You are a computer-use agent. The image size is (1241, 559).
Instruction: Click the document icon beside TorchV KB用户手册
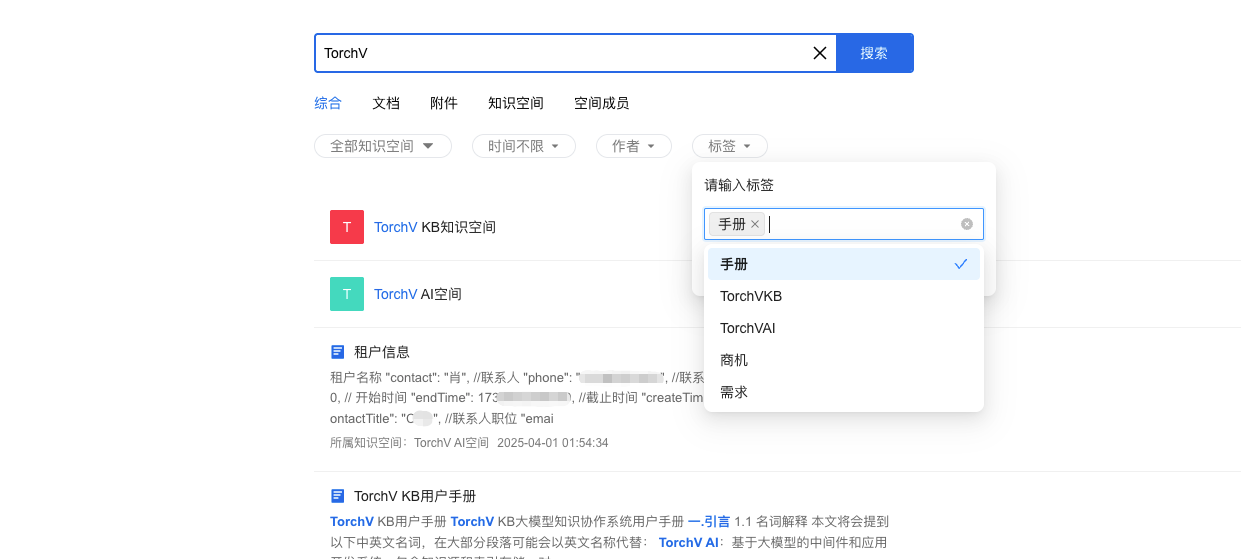tap(338, 496)
